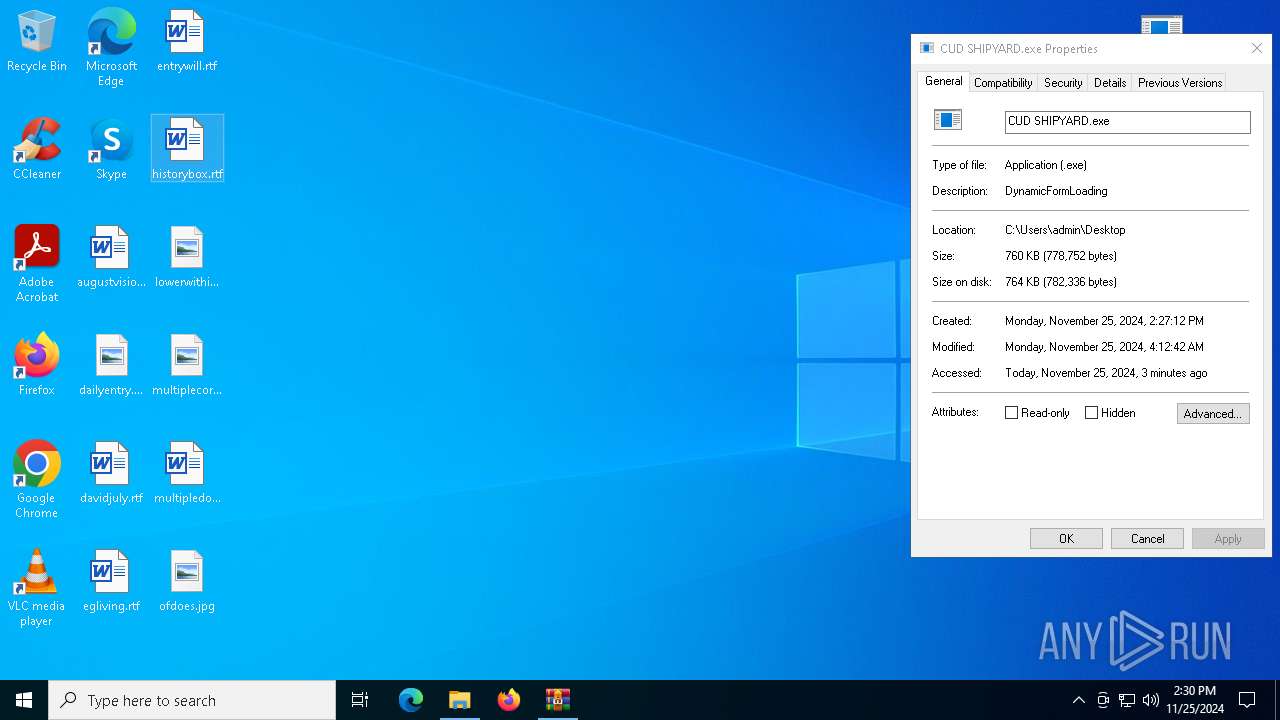Click the Created date value 2:27:12 PM
The image size is (1280, 720).
(x=1104, y=321)
